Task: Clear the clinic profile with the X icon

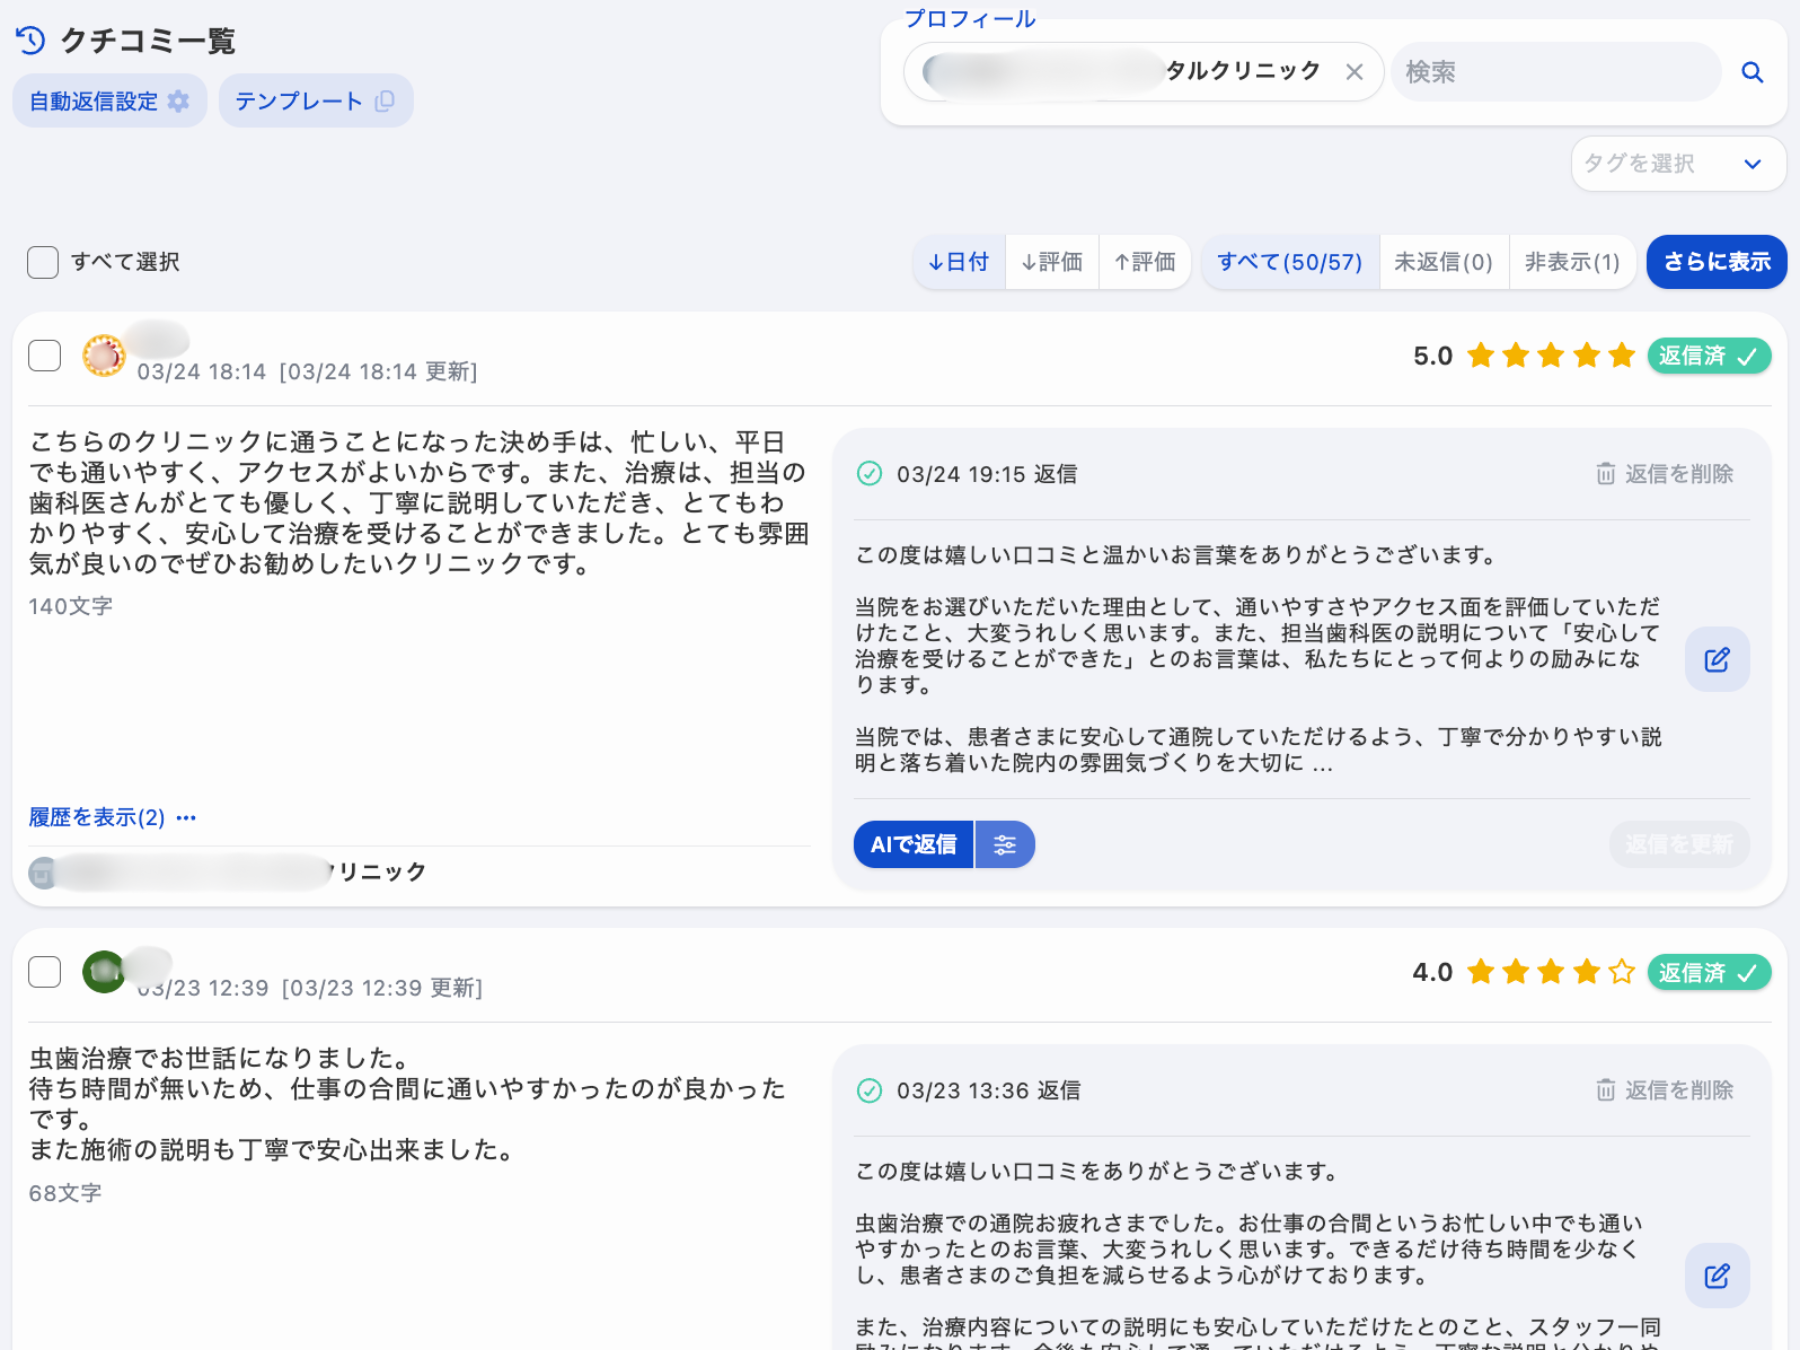Action: click(x=1355, y=71)
